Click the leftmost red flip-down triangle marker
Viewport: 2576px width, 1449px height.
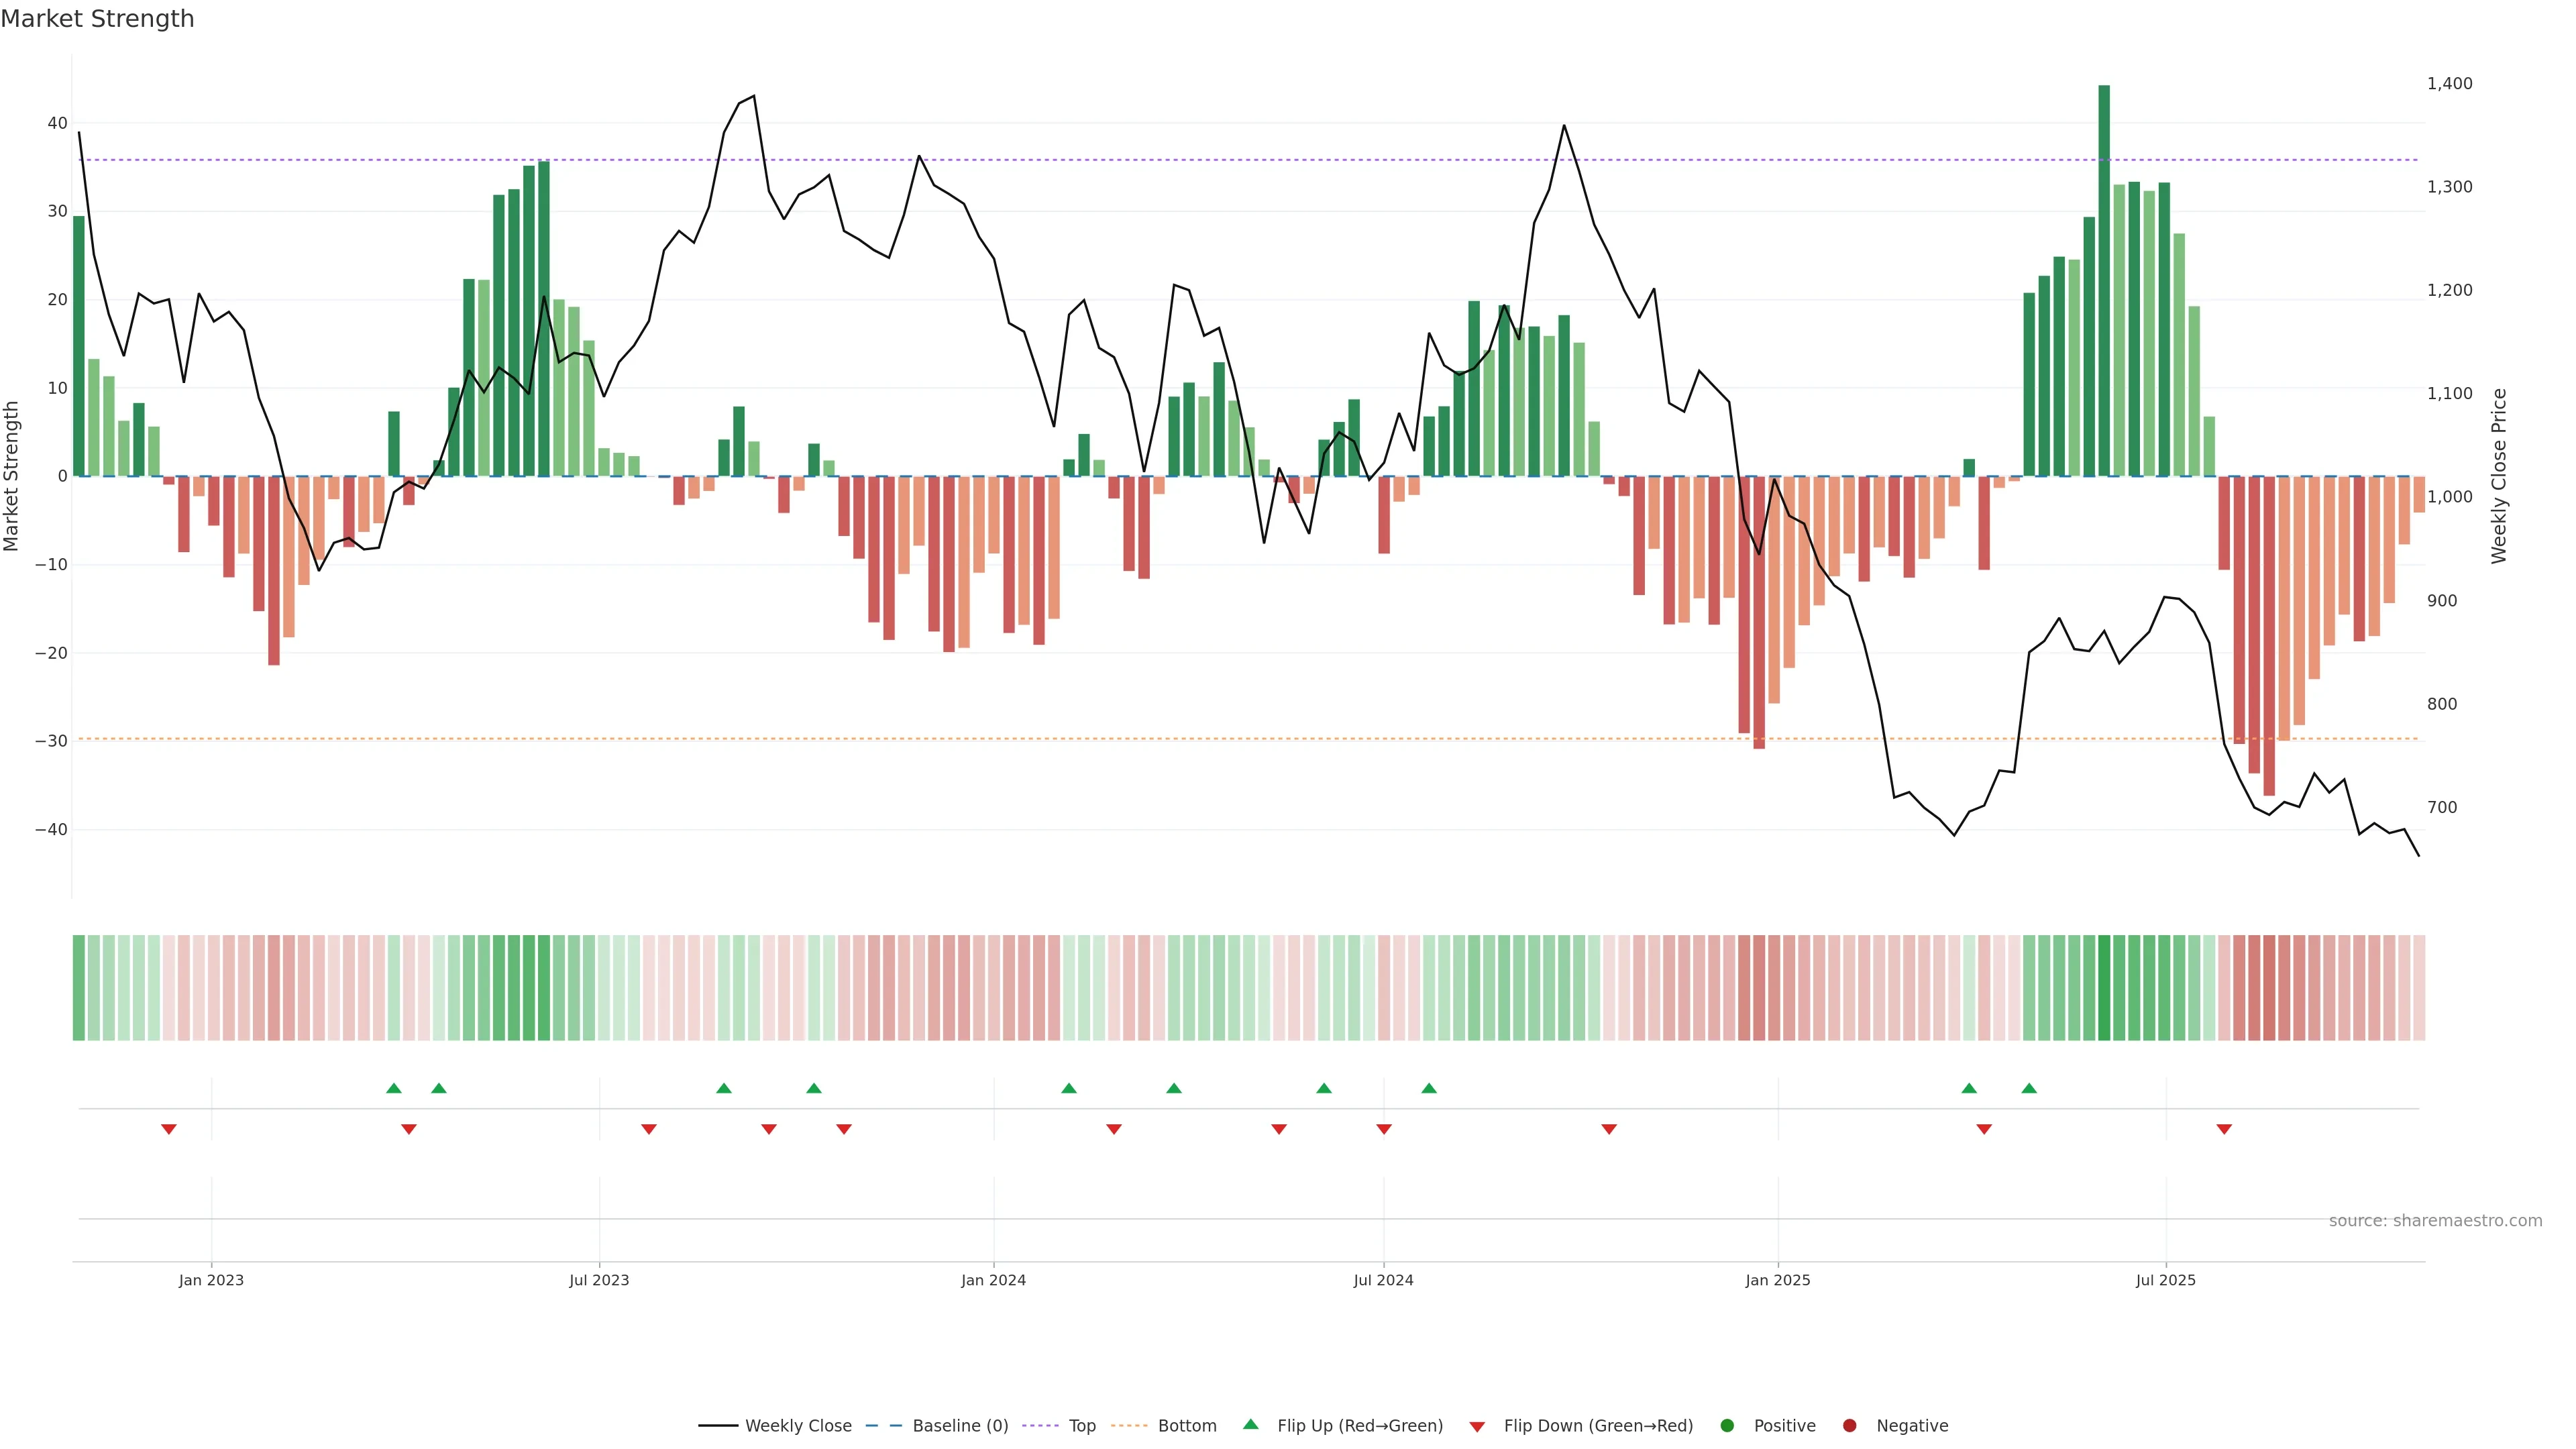click(169, 1129)
